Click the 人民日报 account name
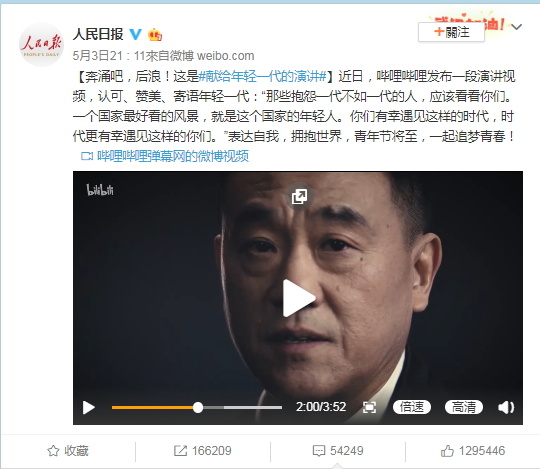Viewport: 540px width, 469px height. tap(98, 34)
